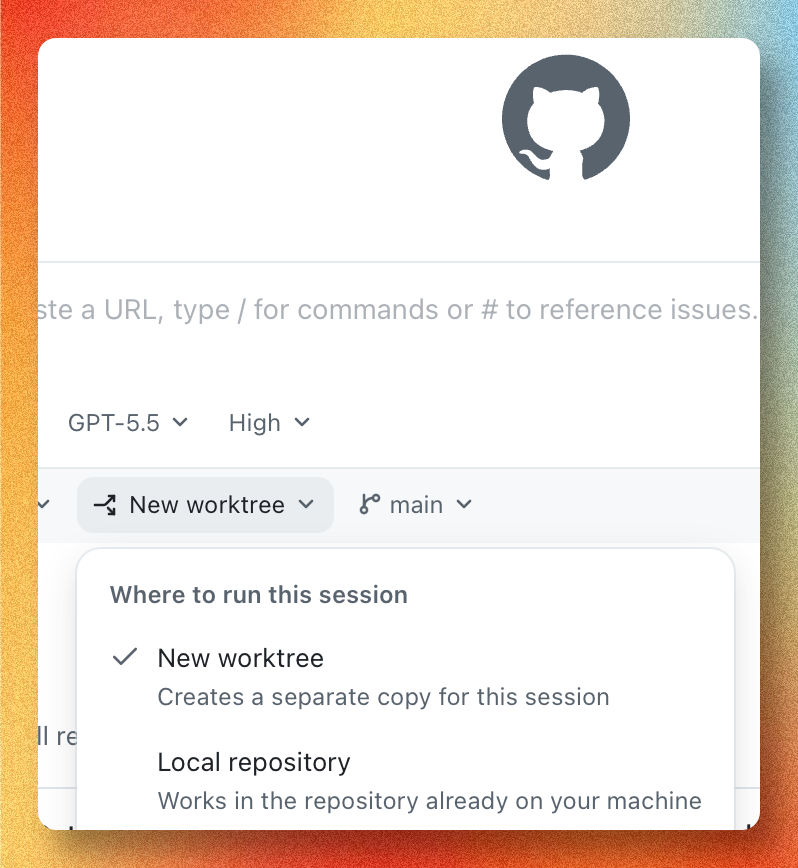
Task: Click the partially hidden chevron left of New worktree
Action: pyautogui.click(x=44, y=504)
